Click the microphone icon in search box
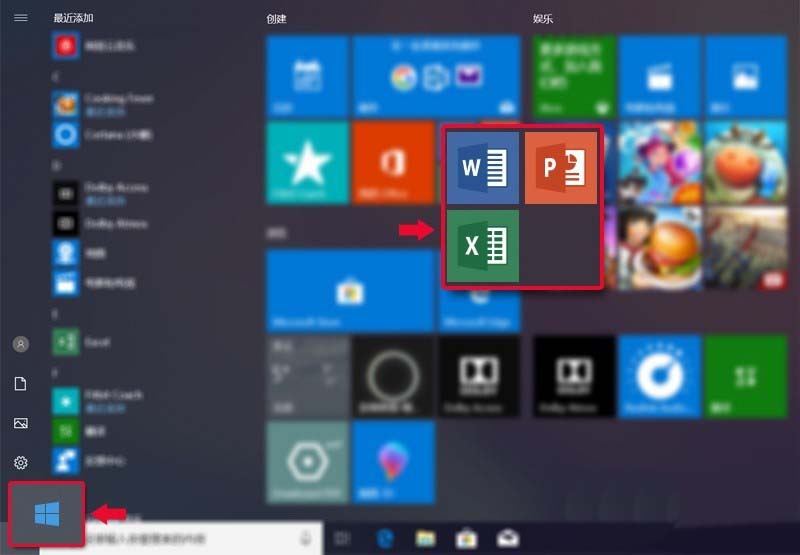Image resolution: width=800 pixels, height=555 pixels. (x=306, y=538)
